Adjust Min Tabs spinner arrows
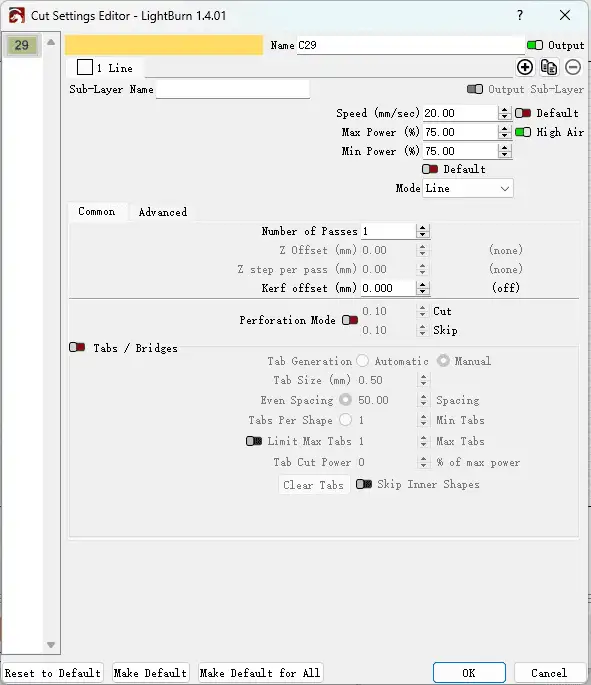 pos(423,420)
